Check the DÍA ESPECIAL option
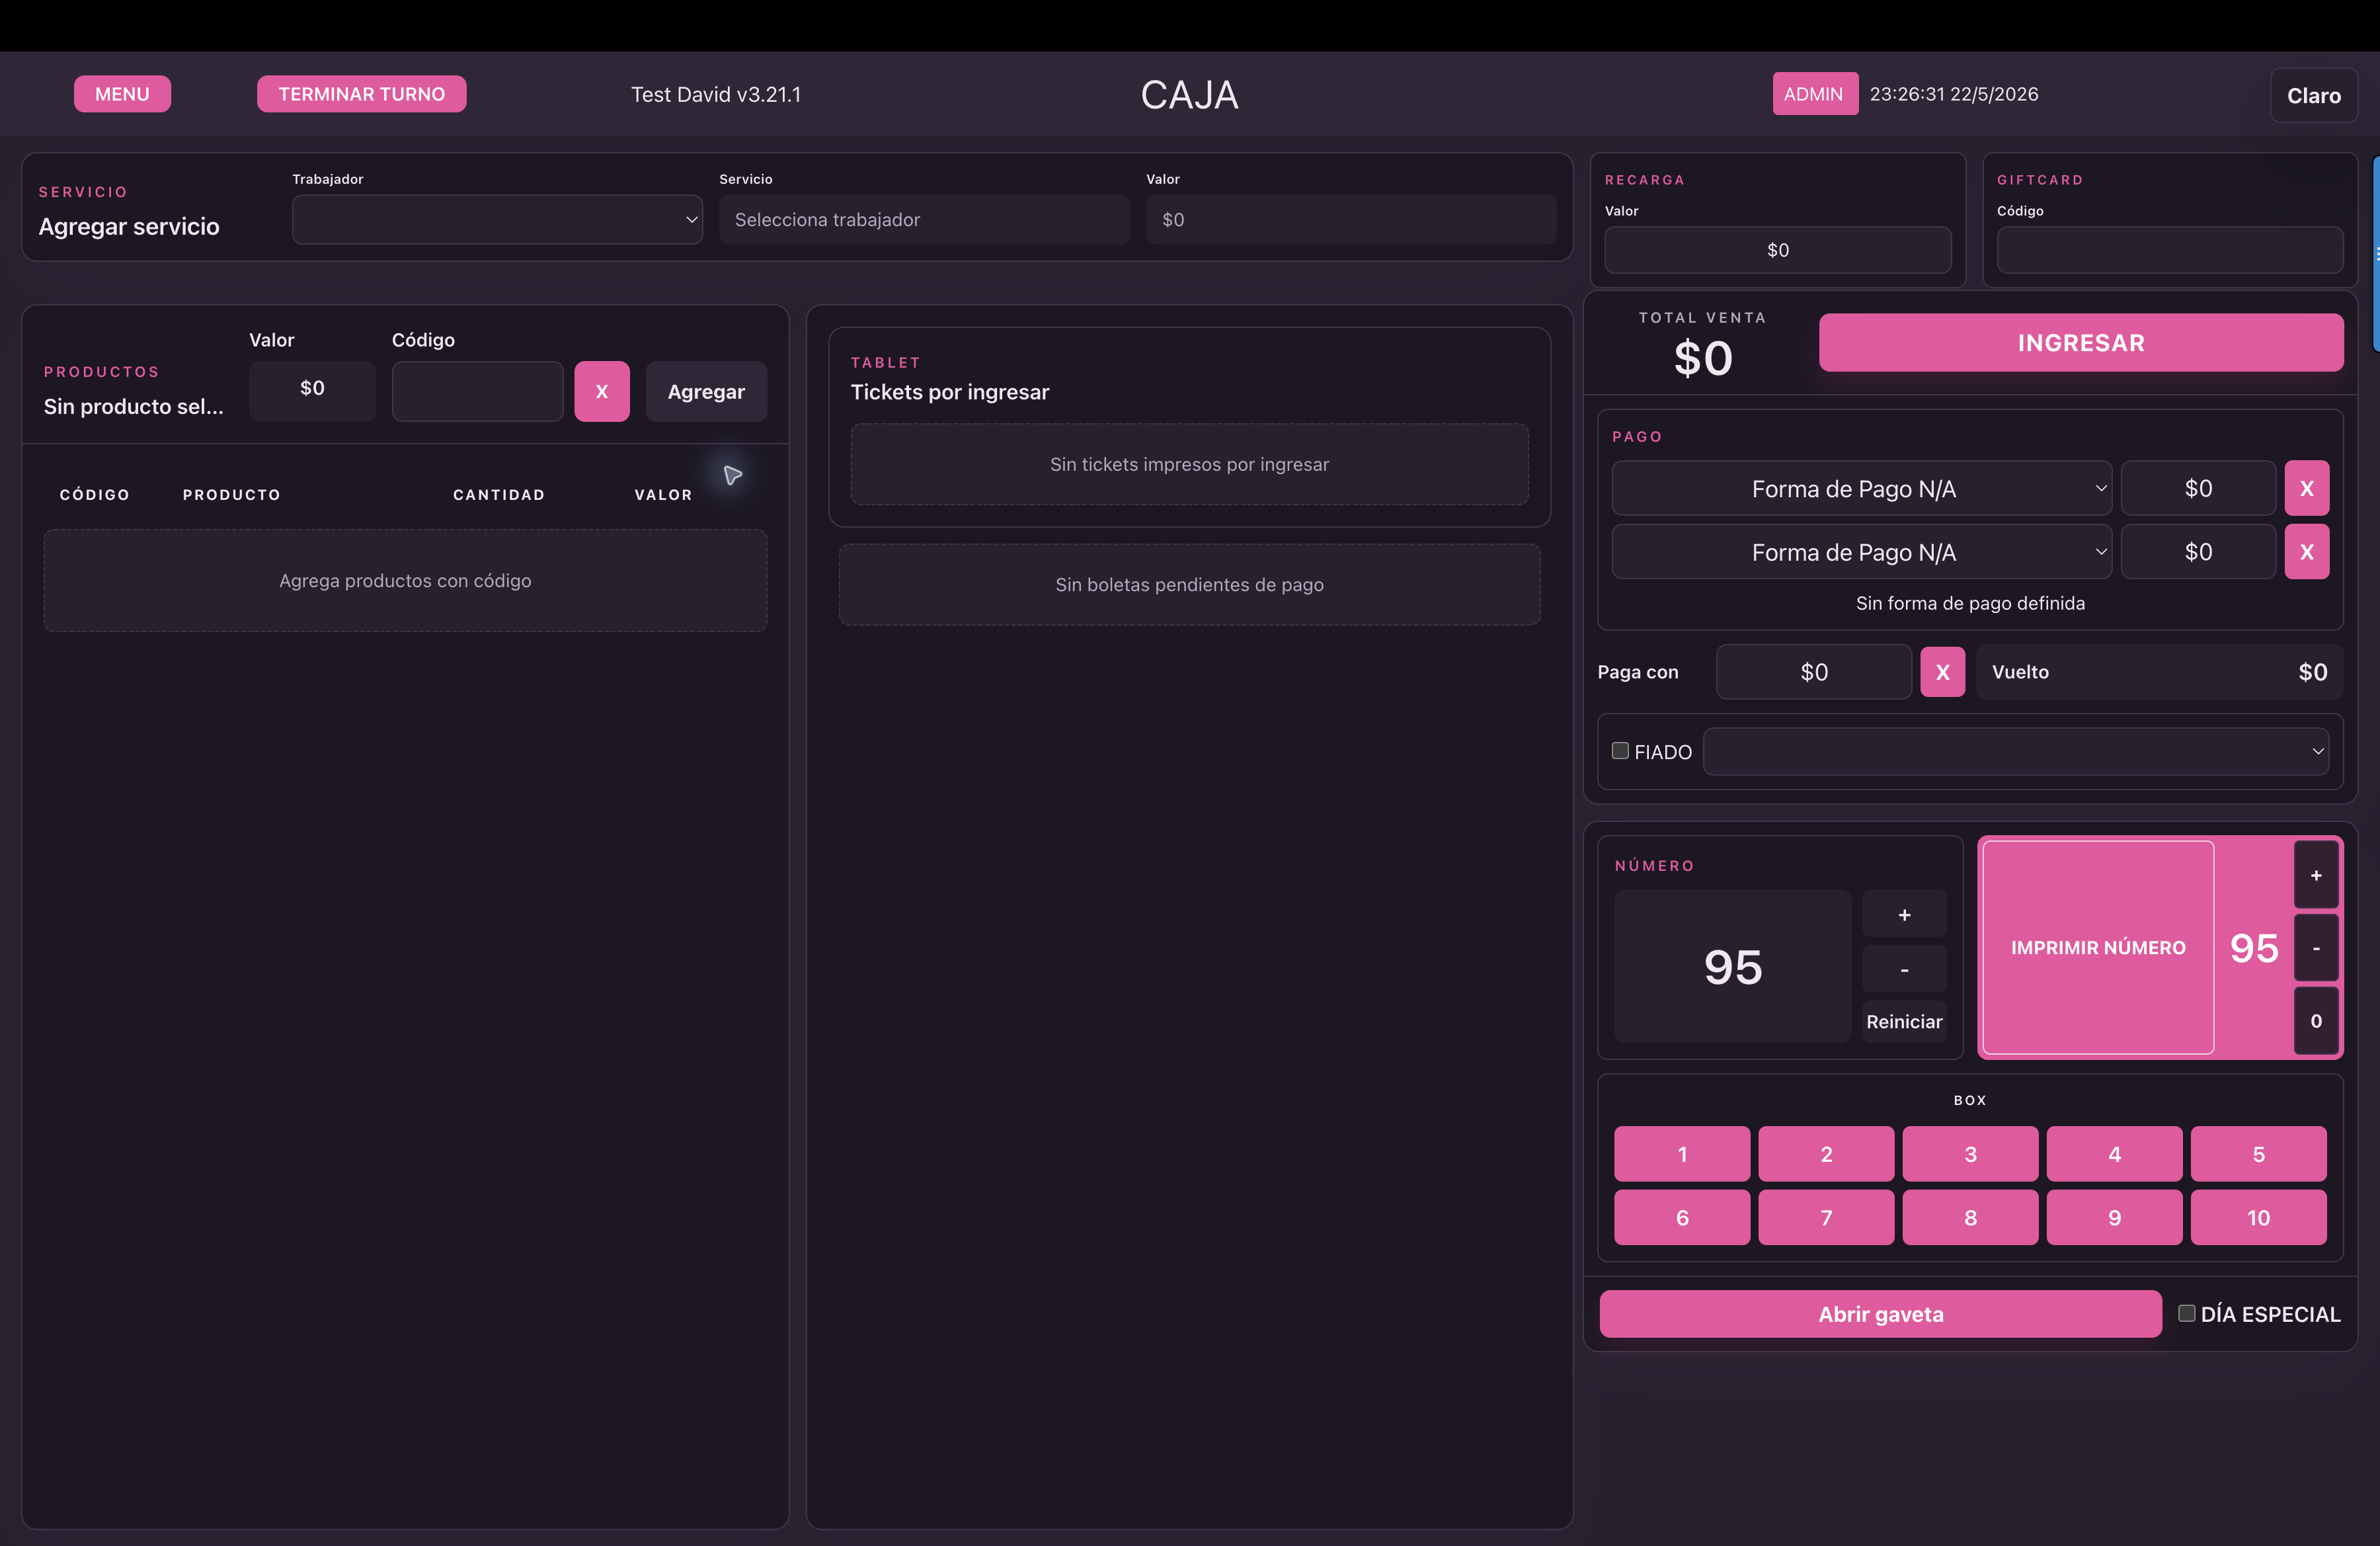This screenshot has height=1546, width=2380. point(2186,1313)
